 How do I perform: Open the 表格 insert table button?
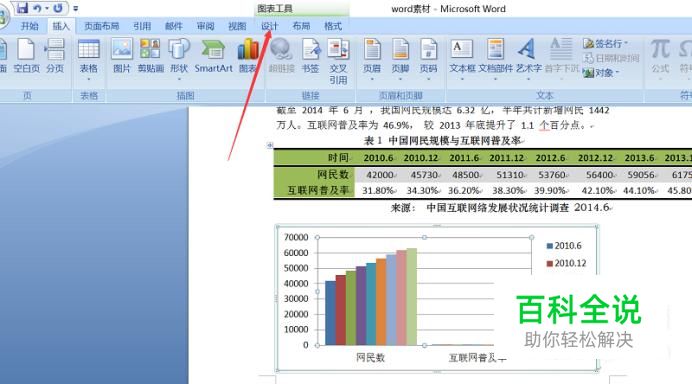[x=89, y=55]
